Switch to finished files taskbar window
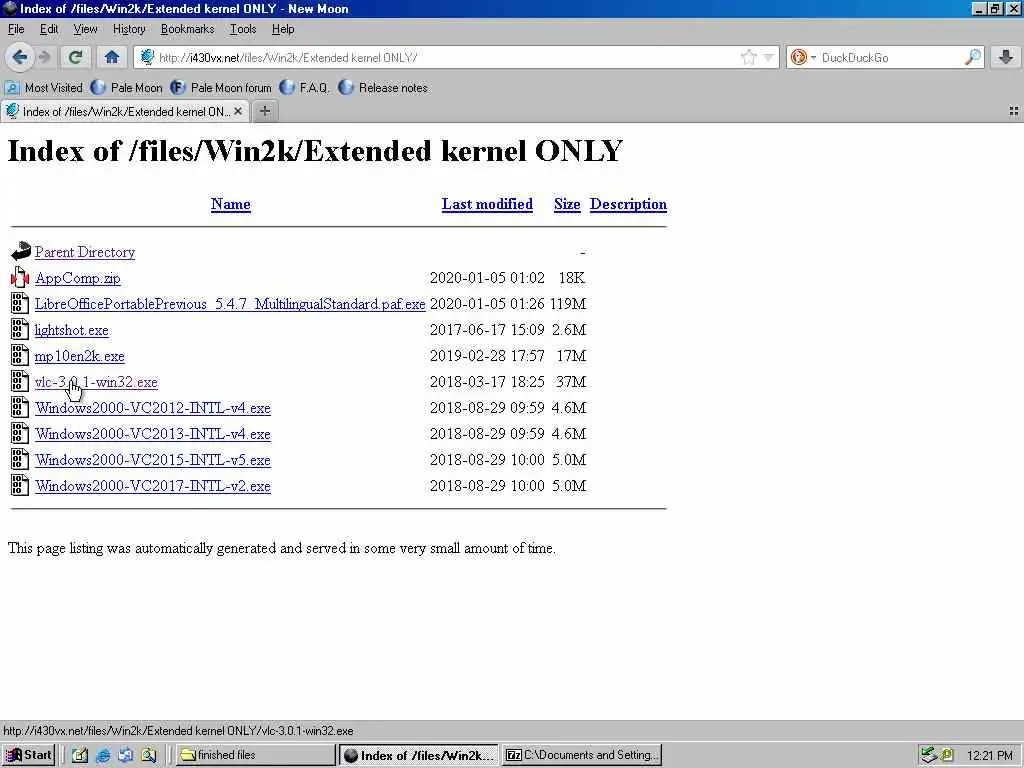The image size is (1024, 768). point(256,755)
